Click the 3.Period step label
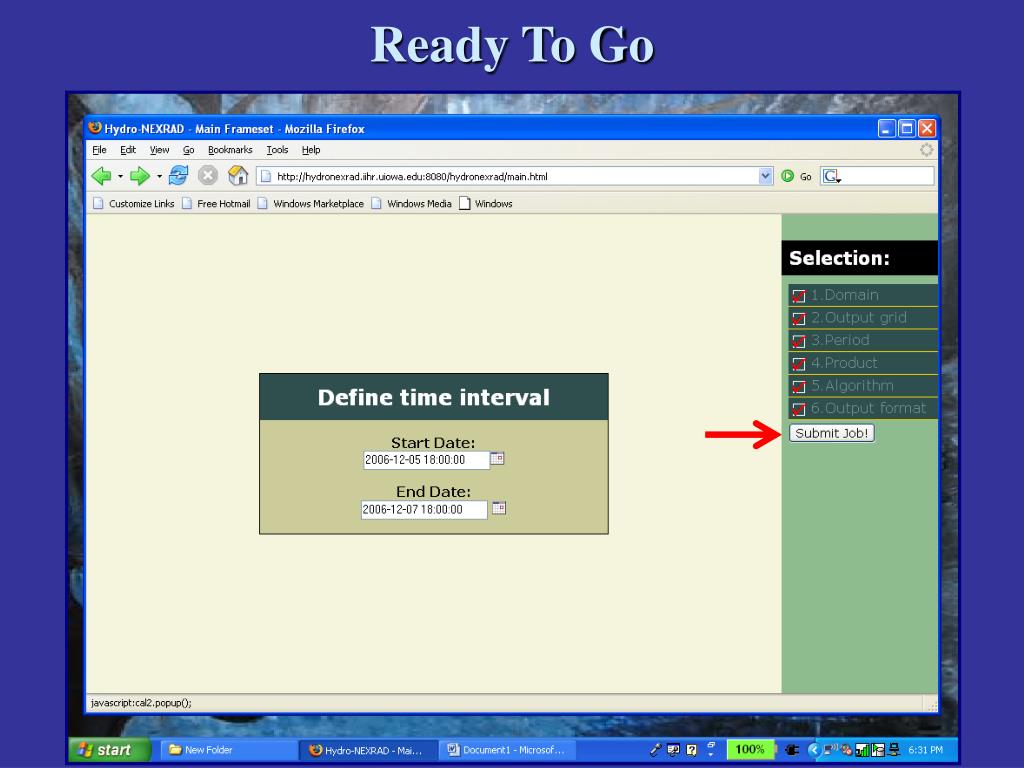The width and height of the screenshot is (1024, 768). (840, 340)
